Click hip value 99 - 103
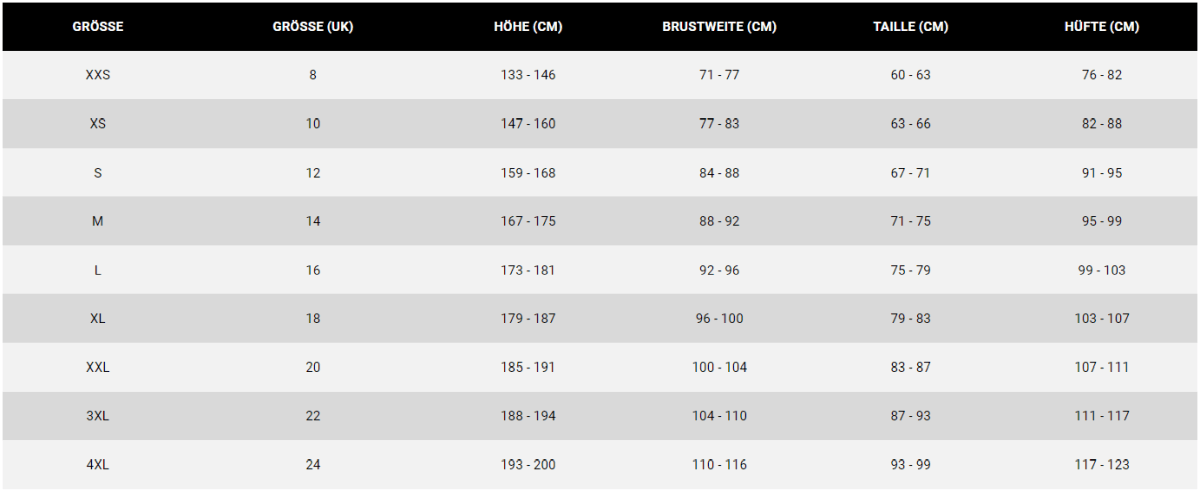The height and width of the screenshot is (491, 1200). click(x=1101, y=270)
